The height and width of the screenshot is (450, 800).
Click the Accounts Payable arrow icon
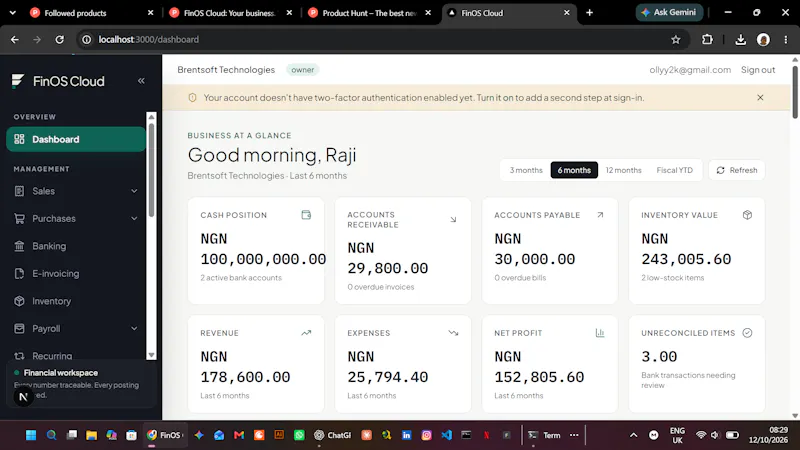(600, 215)
